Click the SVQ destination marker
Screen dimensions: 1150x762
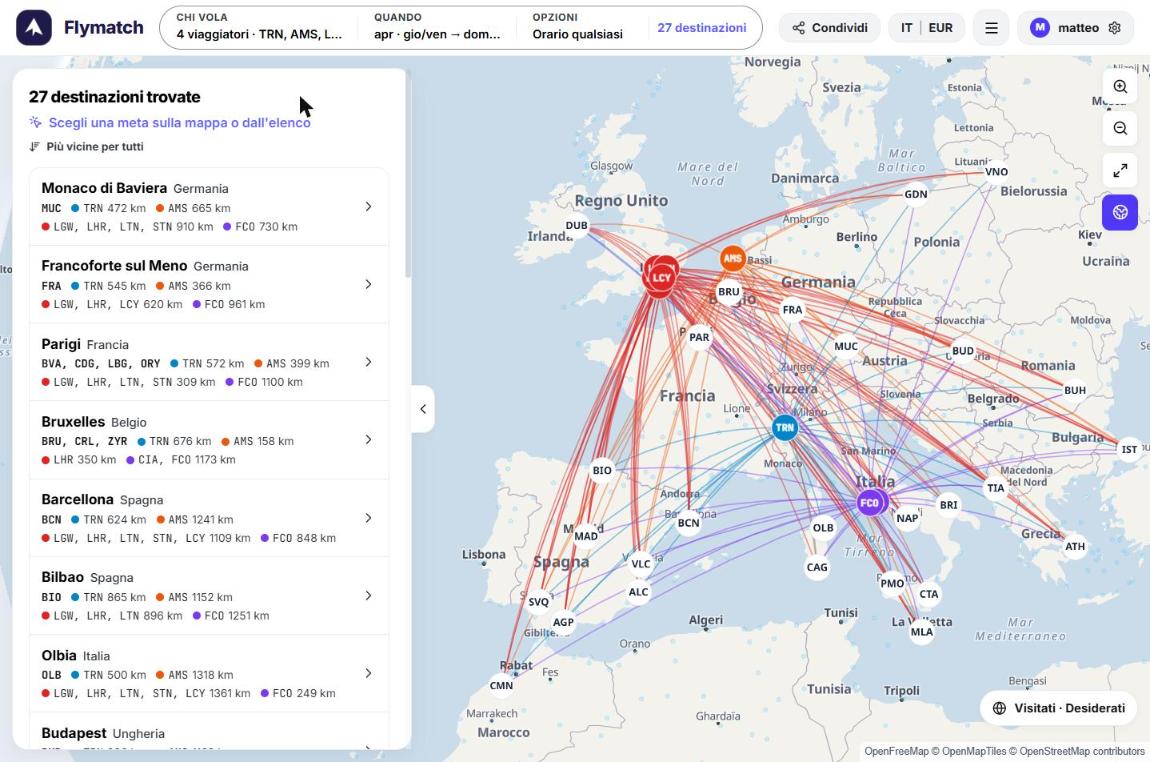[x=538, y=602]
